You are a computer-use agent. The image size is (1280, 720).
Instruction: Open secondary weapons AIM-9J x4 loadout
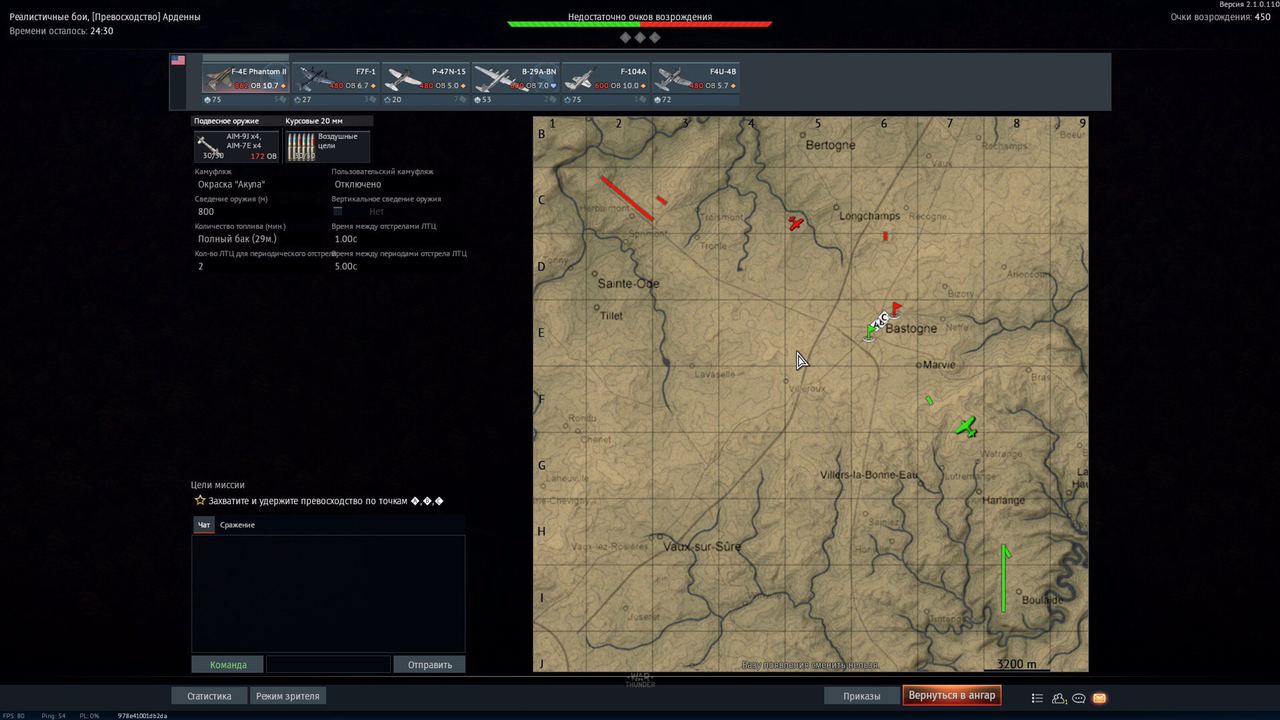236,146
